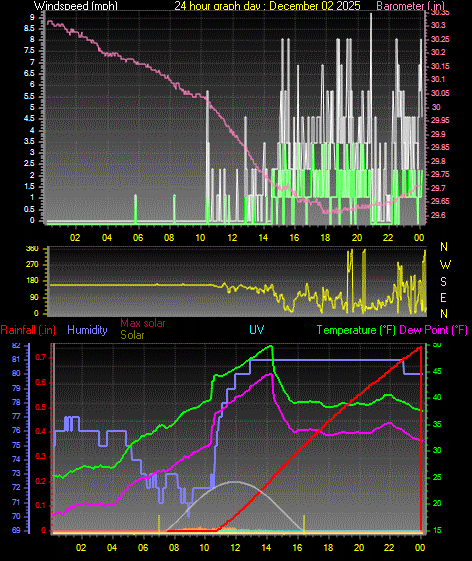The width and height of the screenshot is (472, 561).
Task: Click the "8.5" windspeed axis value
Action: coord(29,28)
